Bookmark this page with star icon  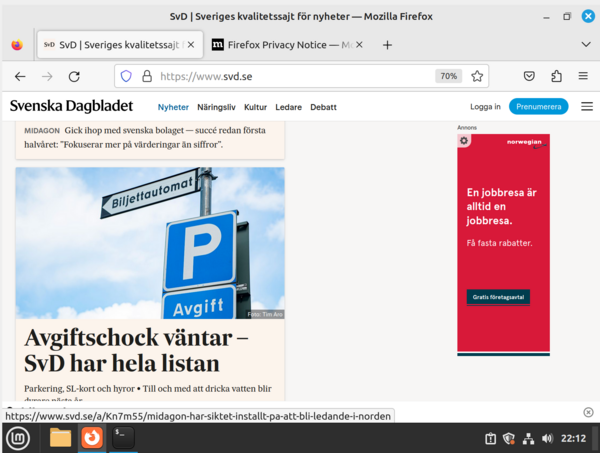coord(477,76)
